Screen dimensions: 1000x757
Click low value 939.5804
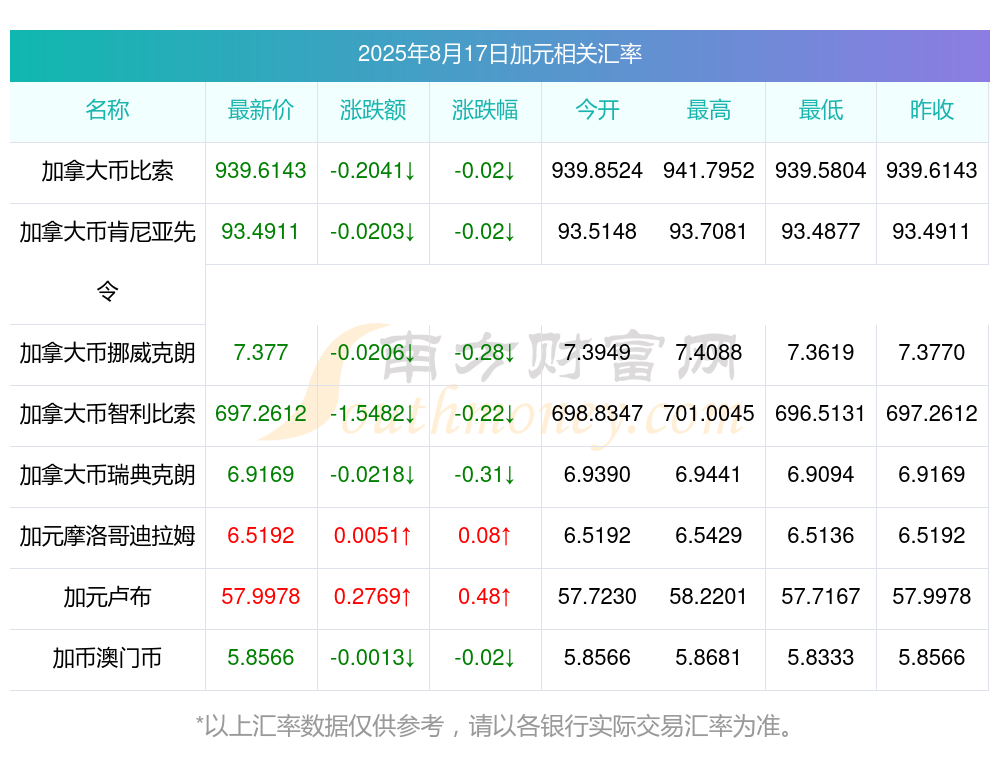click(821, 171)
